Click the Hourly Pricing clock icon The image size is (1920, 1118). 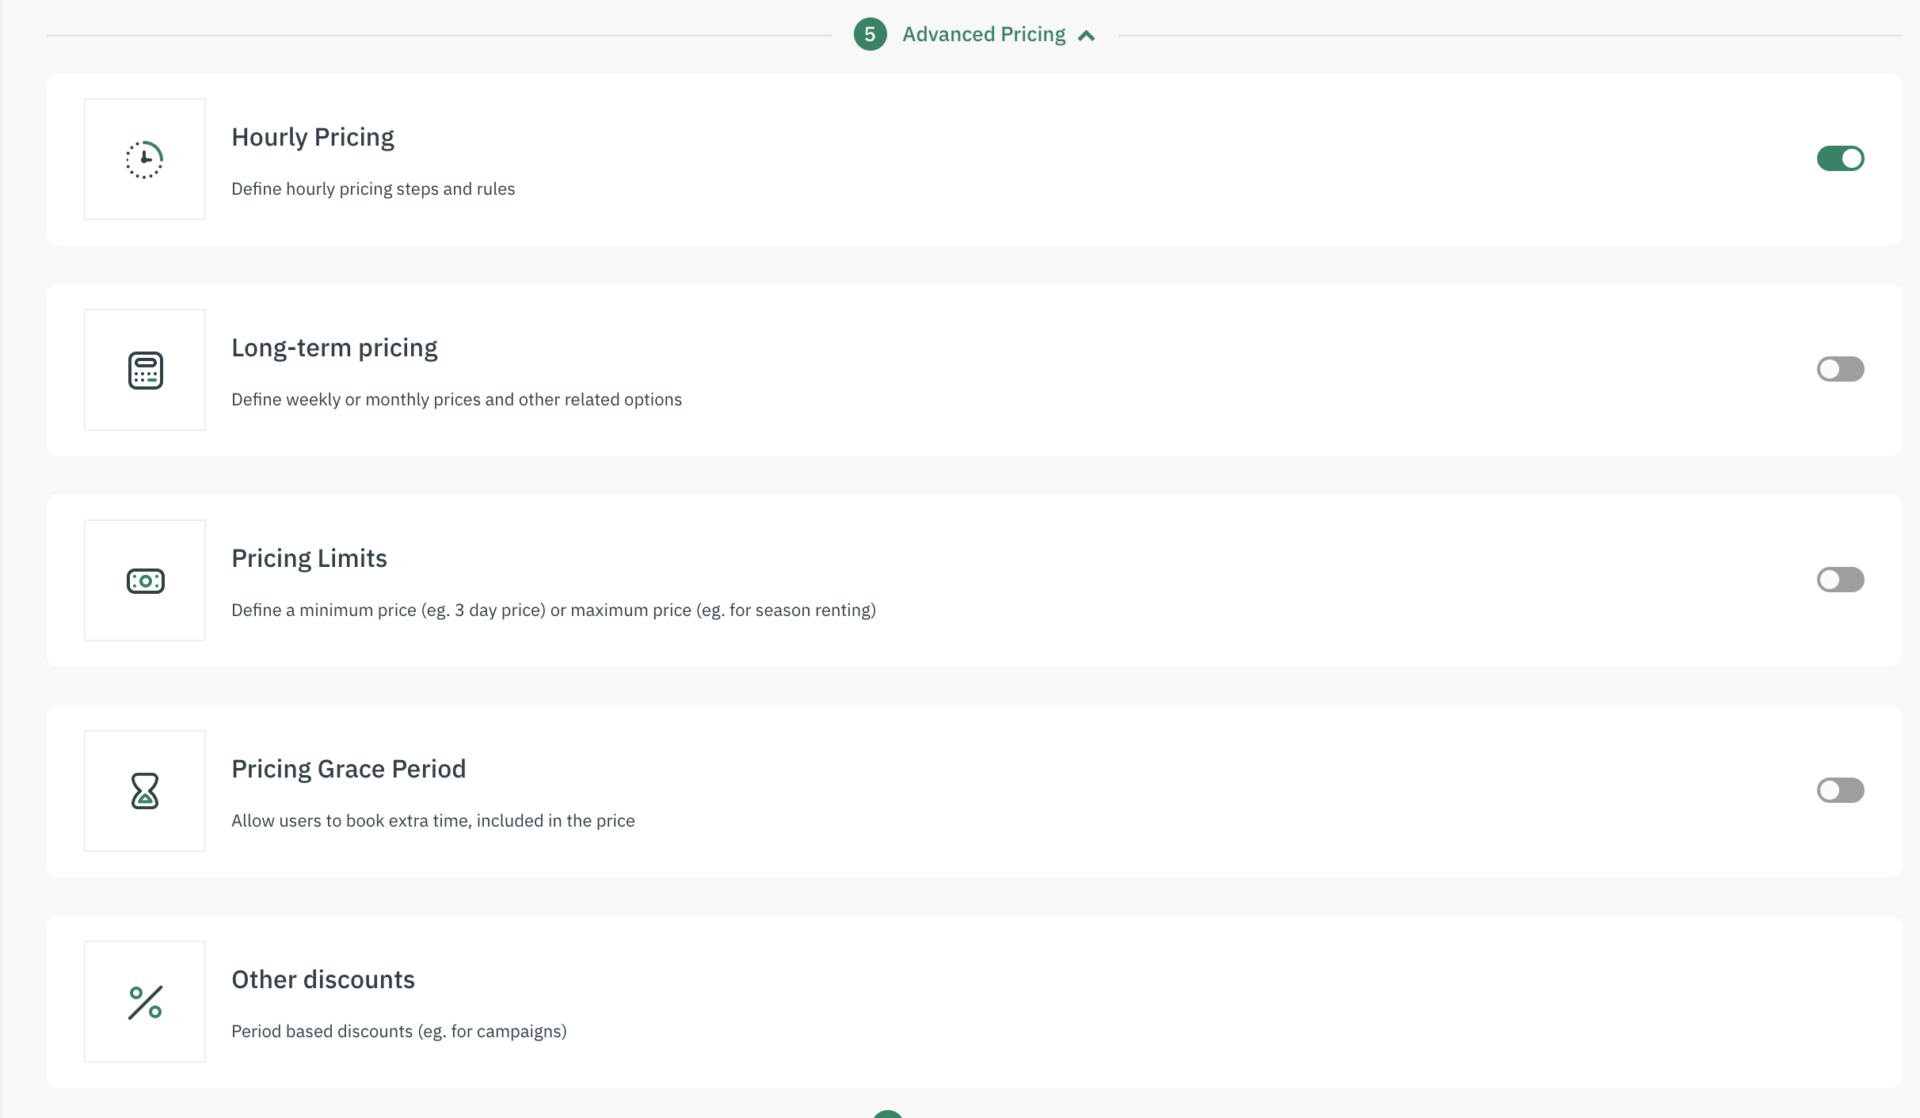tap(144, 158)
